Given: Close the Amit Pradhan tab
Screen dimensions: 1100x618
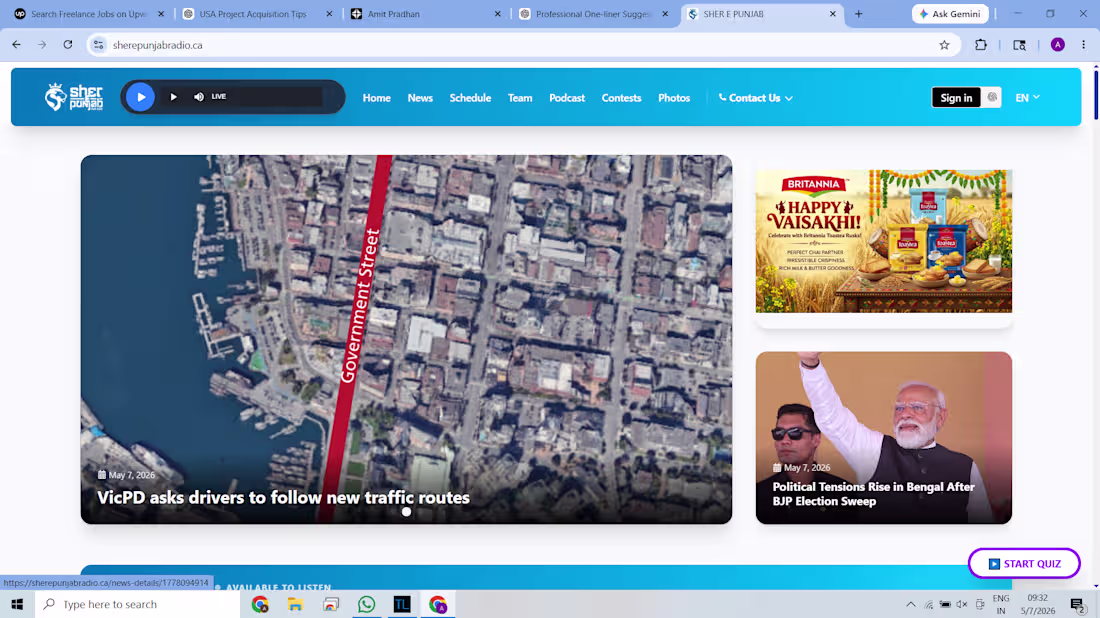Looking at the screenshot, I should point(497,14).
